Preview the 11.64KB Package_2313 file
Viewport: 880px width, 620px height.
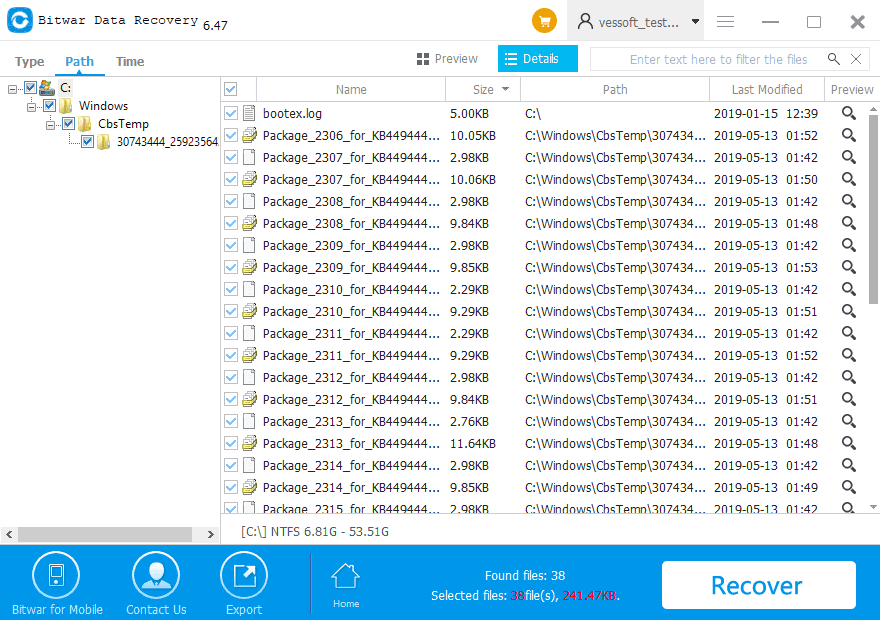point(849,443)
